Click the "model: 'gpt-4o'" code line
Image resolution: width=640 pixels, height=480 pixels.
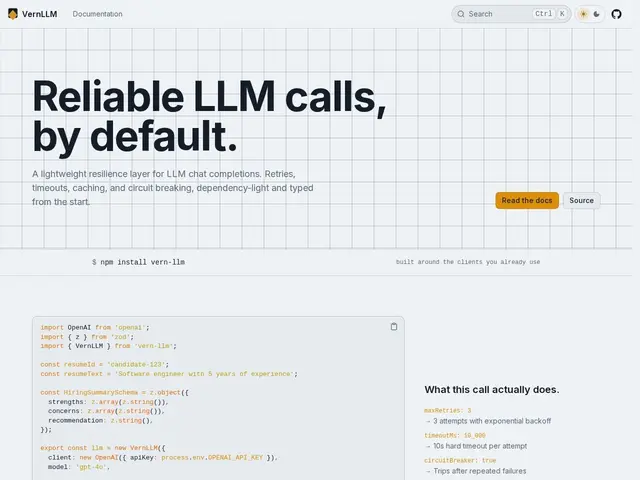(x=79, y=467)
